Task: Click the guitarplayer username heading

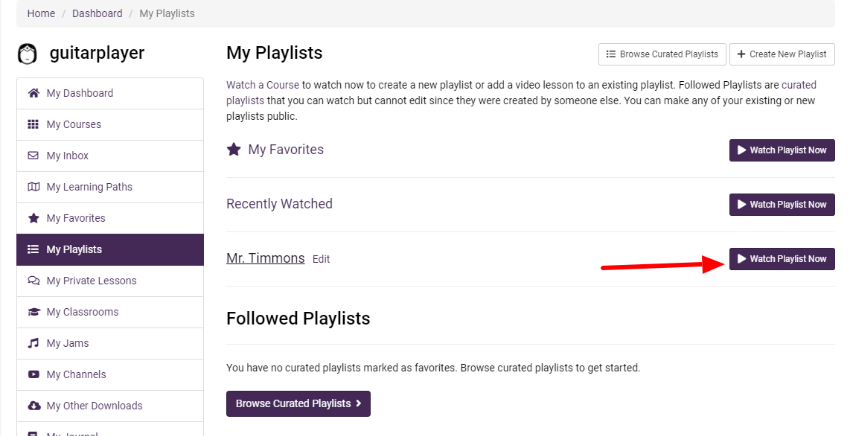Action: tap(97, 53)
